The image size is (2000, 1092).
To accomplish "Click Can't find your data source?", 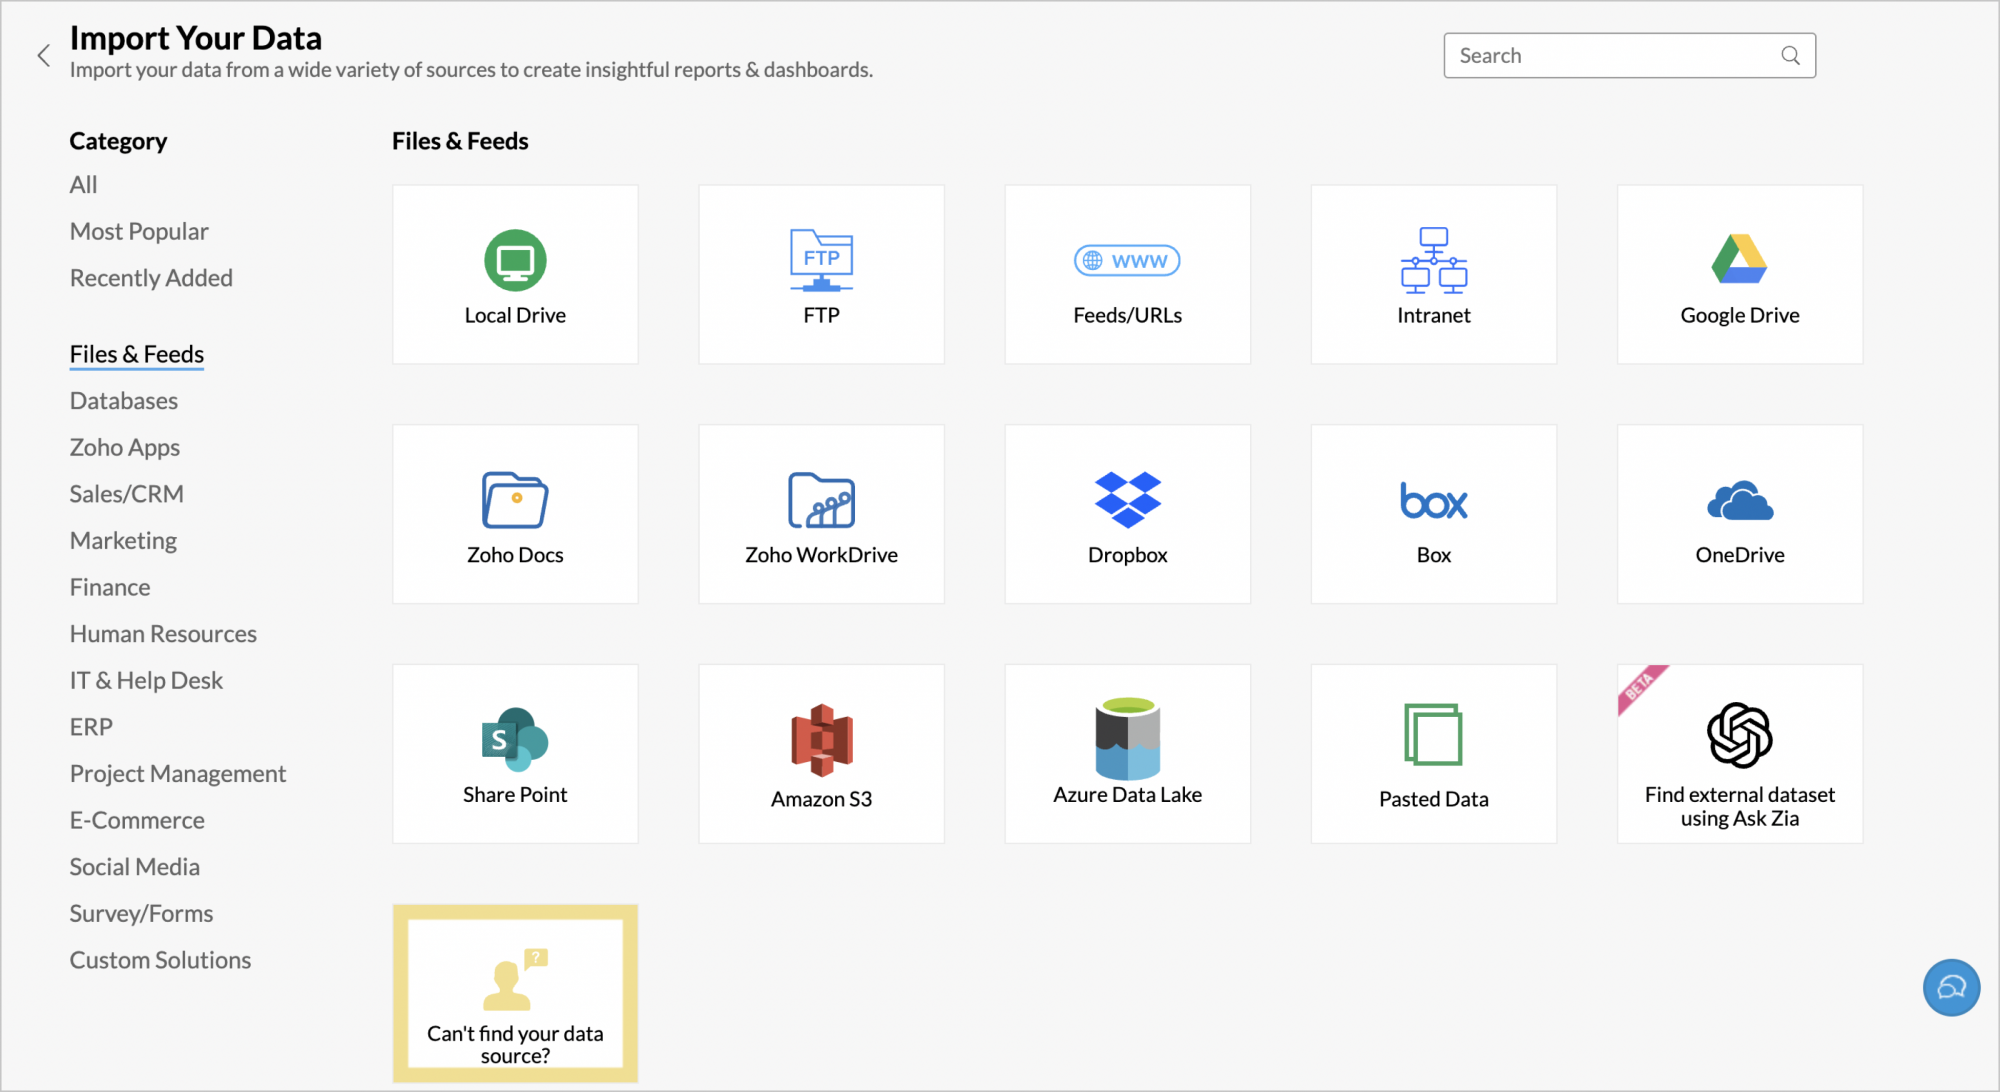I will 515,994.
